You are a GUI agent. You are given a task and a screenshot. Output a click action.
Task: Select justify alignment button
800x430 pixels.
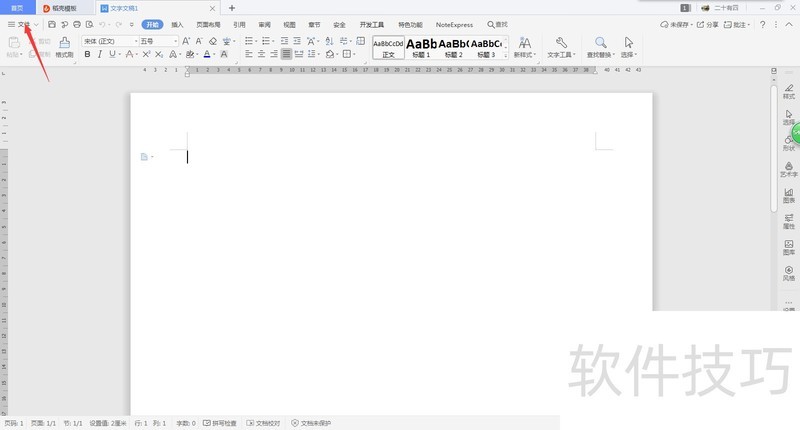tap(286, 54)
